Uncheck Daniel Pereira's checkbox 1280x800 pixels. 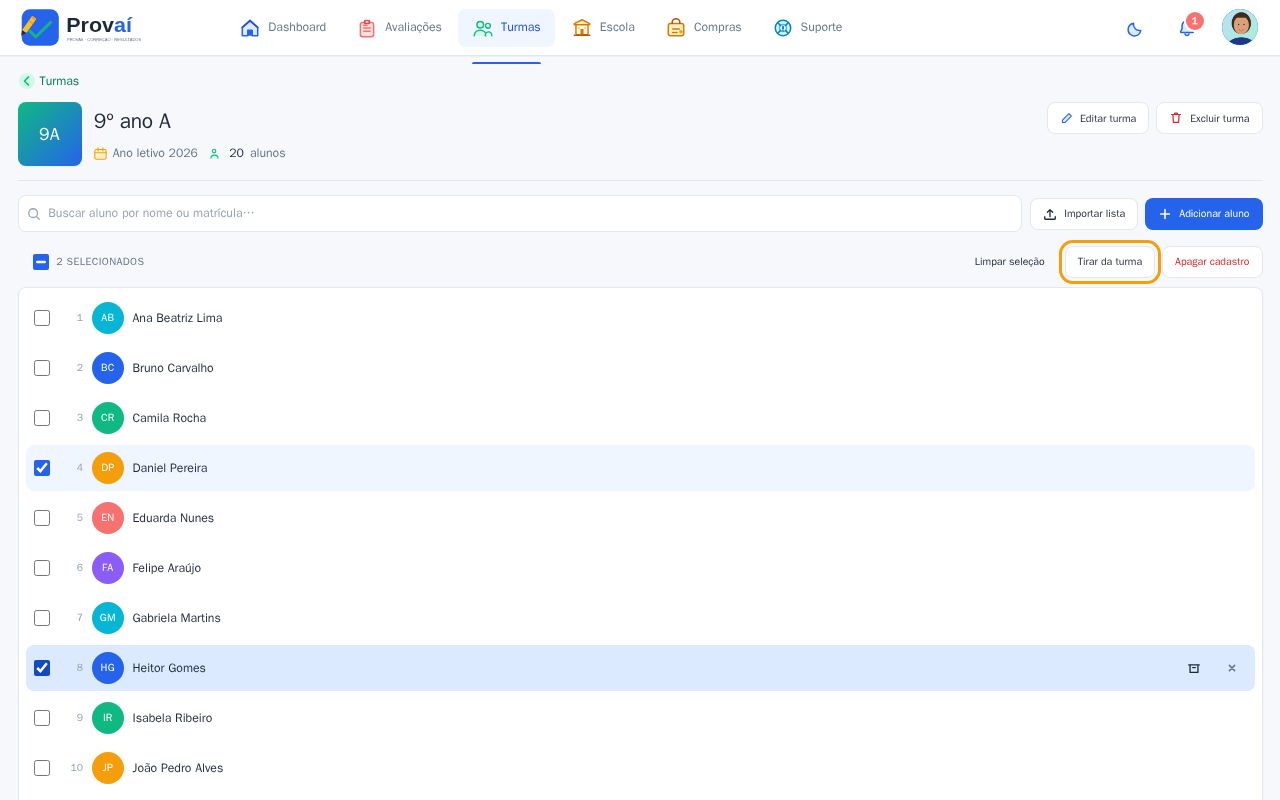42,468
